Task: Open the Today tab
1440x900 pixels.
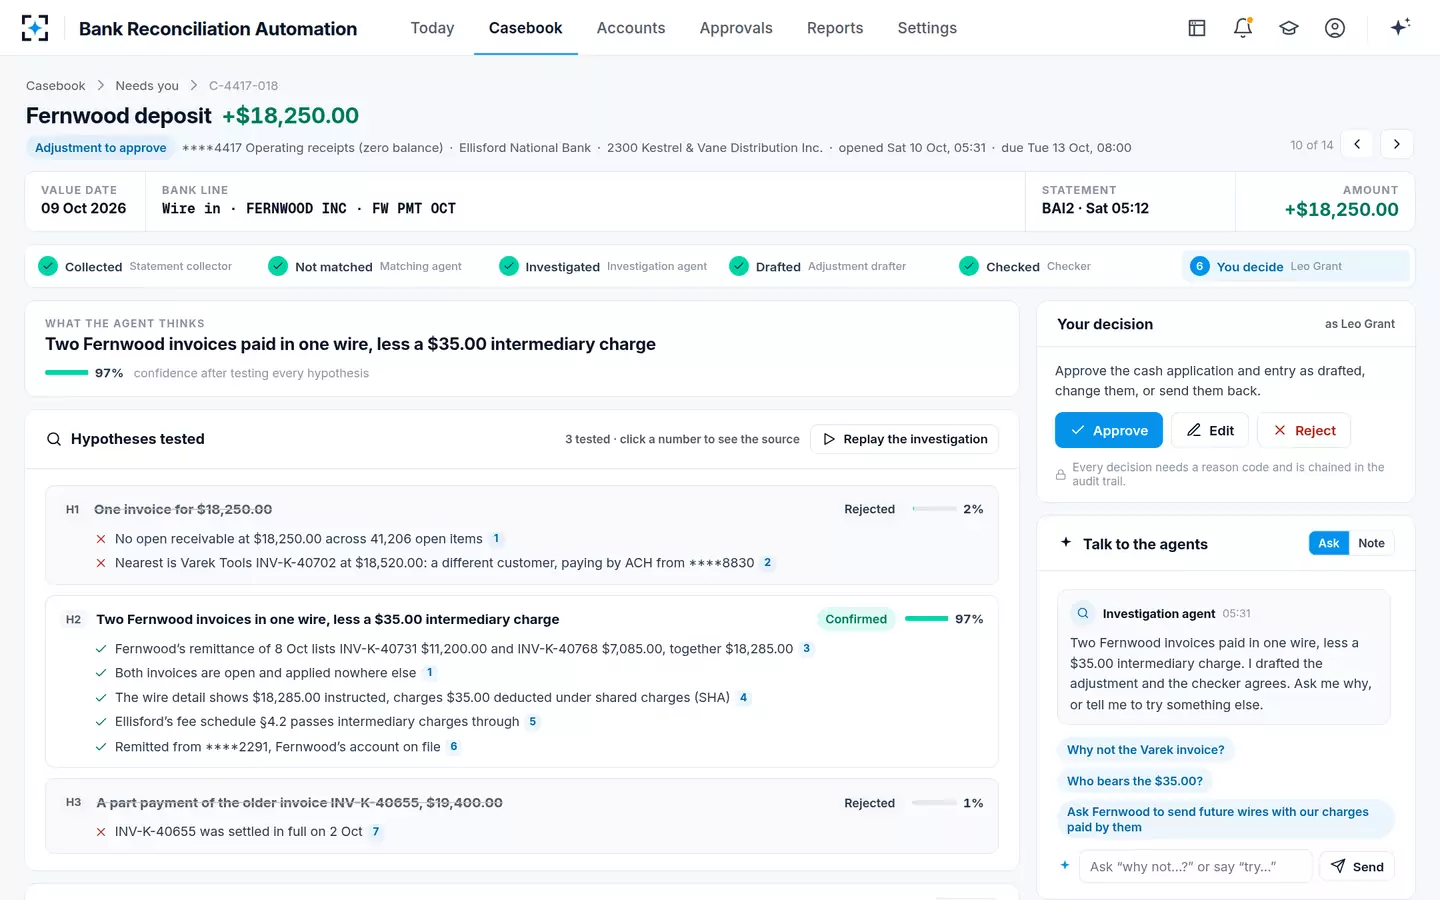Action: (x=432, y=28)
